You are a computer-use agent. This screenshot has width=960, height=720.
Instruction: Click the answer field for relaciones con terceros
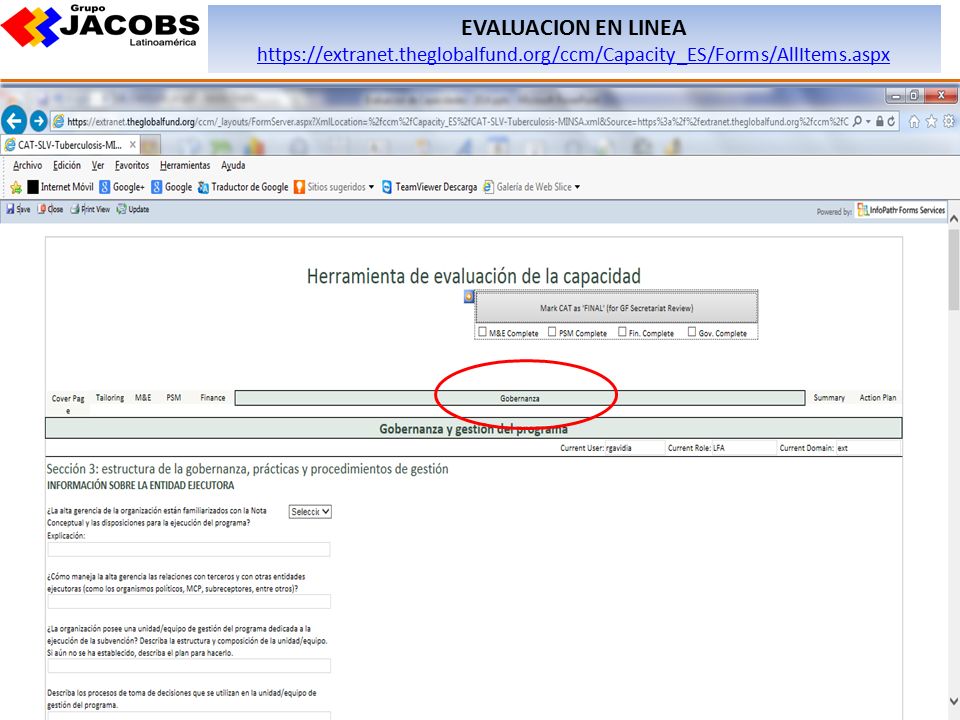(189, 601)
